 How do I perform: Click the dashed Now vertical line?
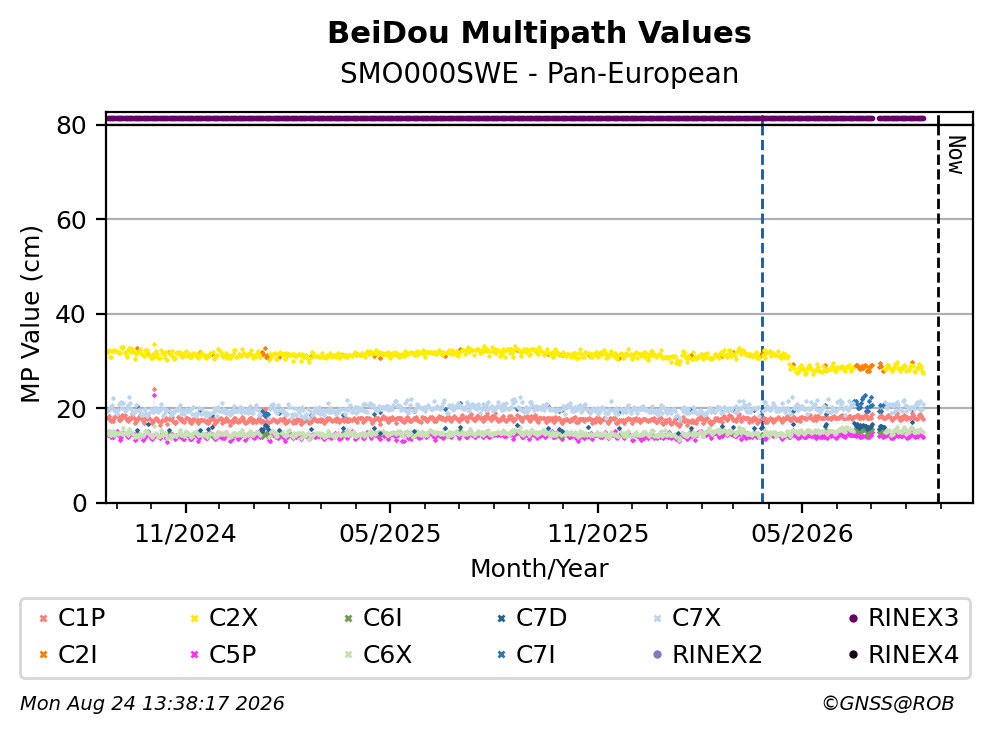[939, 309]
